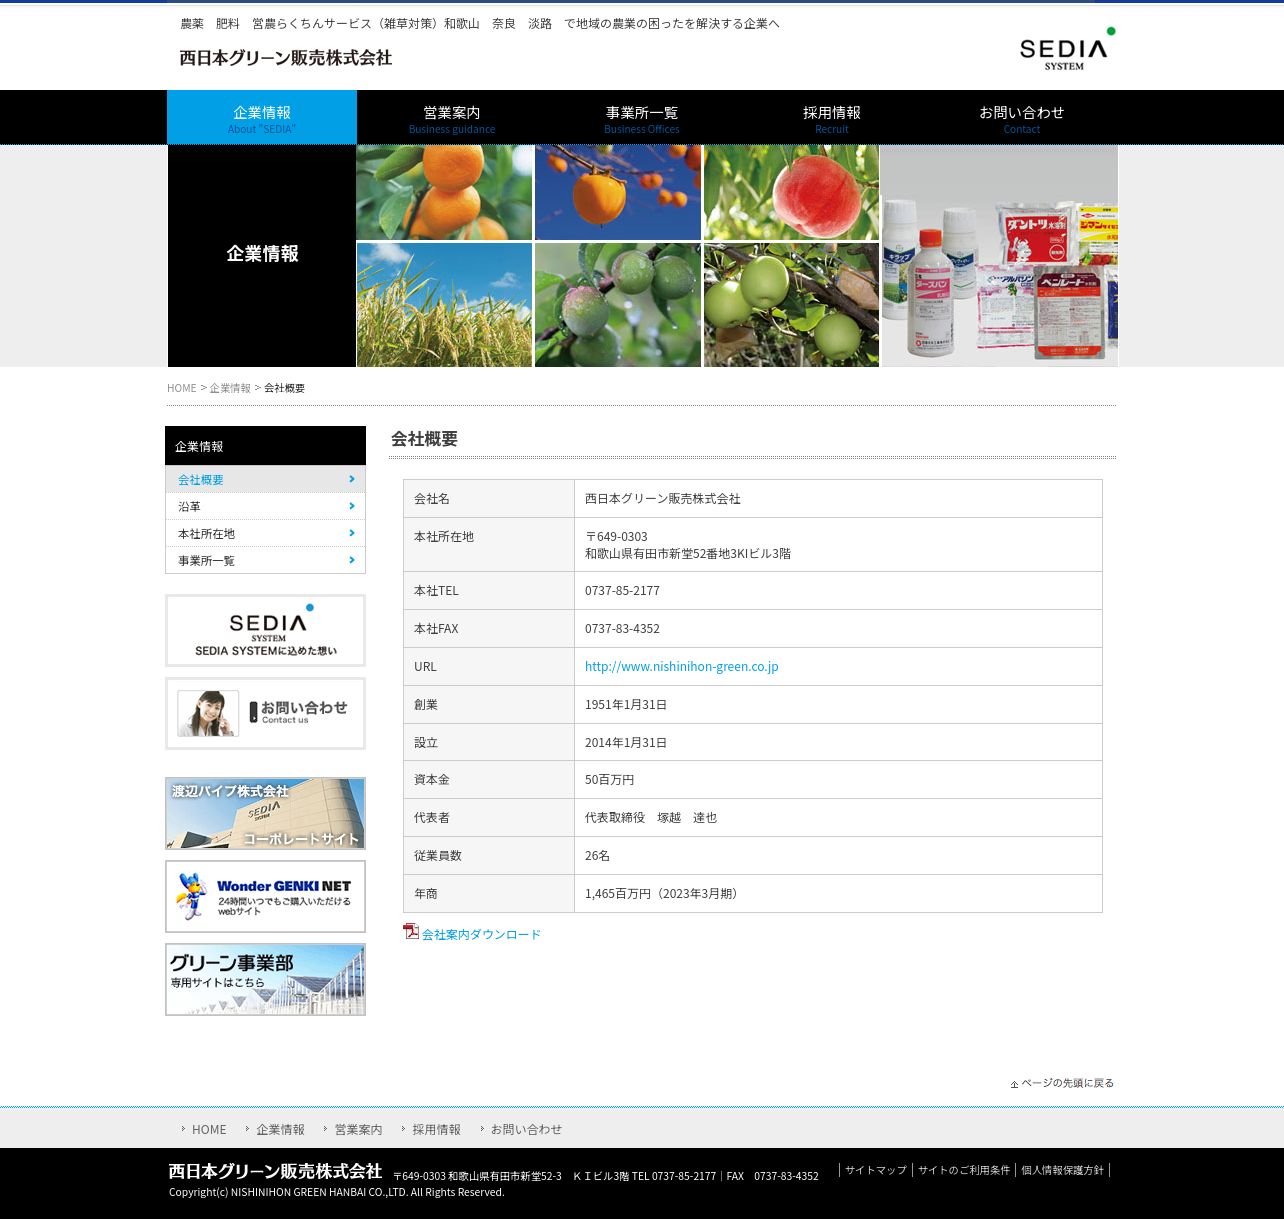Viewport: 1284px width, 1219px height.
Task: Select 会社概要 in the sidebar menu
Action: 265,479
